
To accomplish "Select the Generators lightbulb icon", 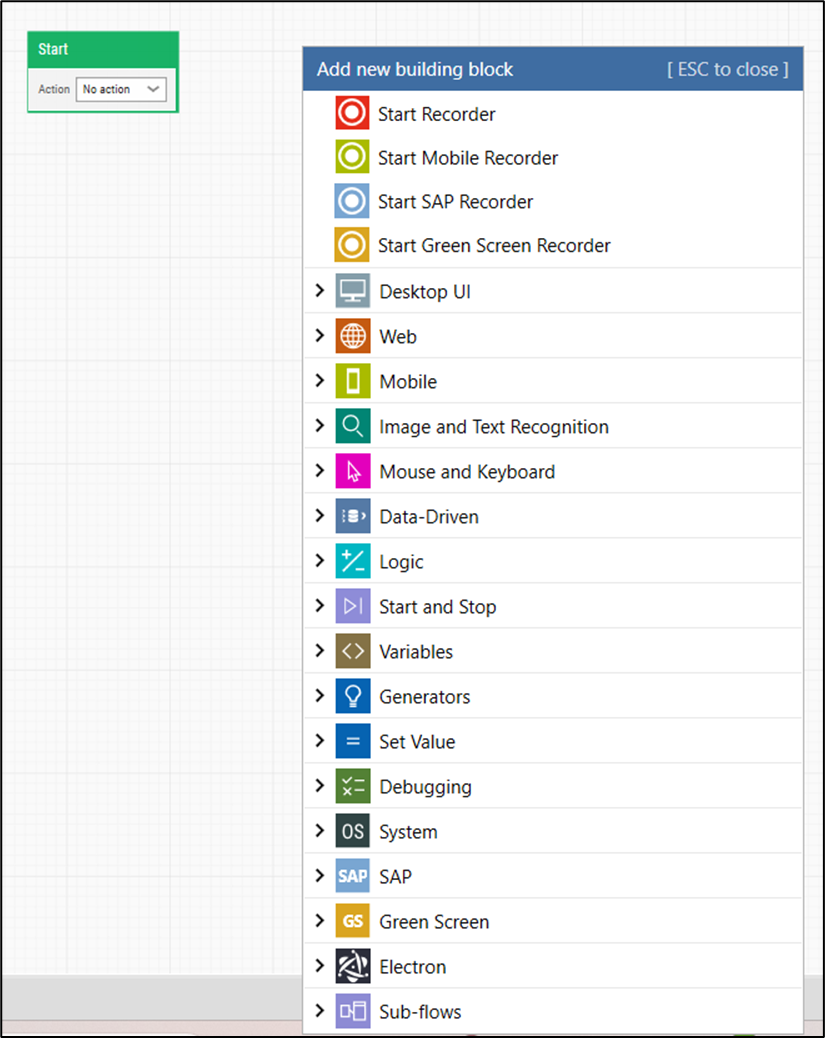I will point(351,695).
